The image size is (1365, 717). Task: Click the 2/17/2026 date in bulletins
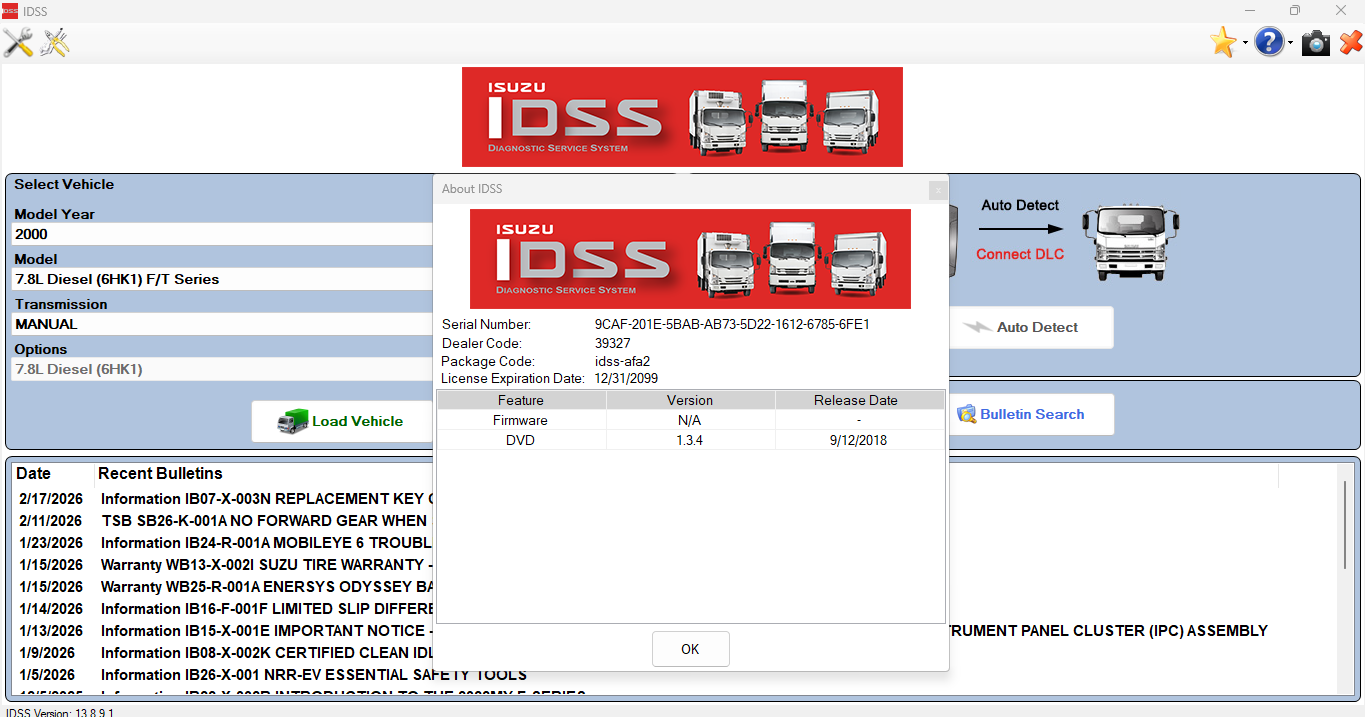point(51,499)
